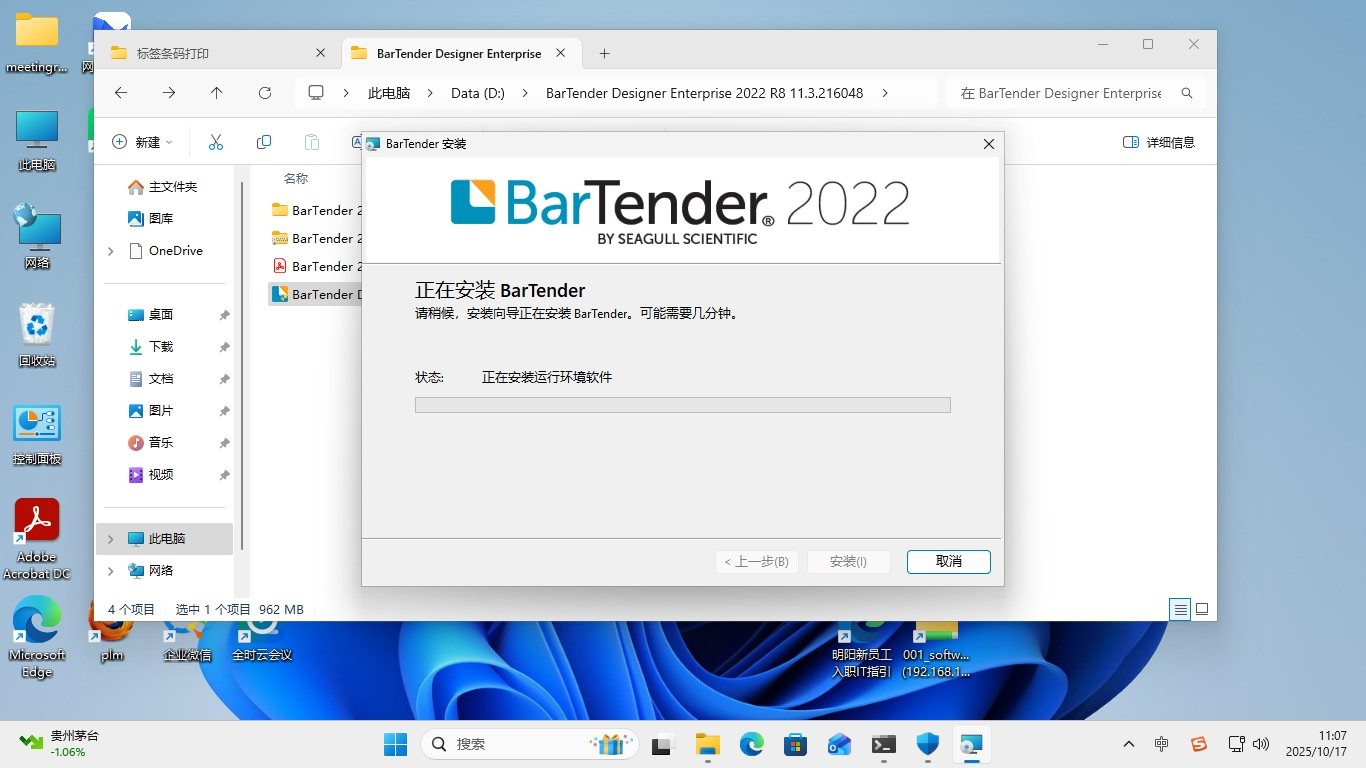Viewport: 1366px width, 768px height.
Task: Select 此电脑 in the navigation tree
Action: tap(165, 539)
